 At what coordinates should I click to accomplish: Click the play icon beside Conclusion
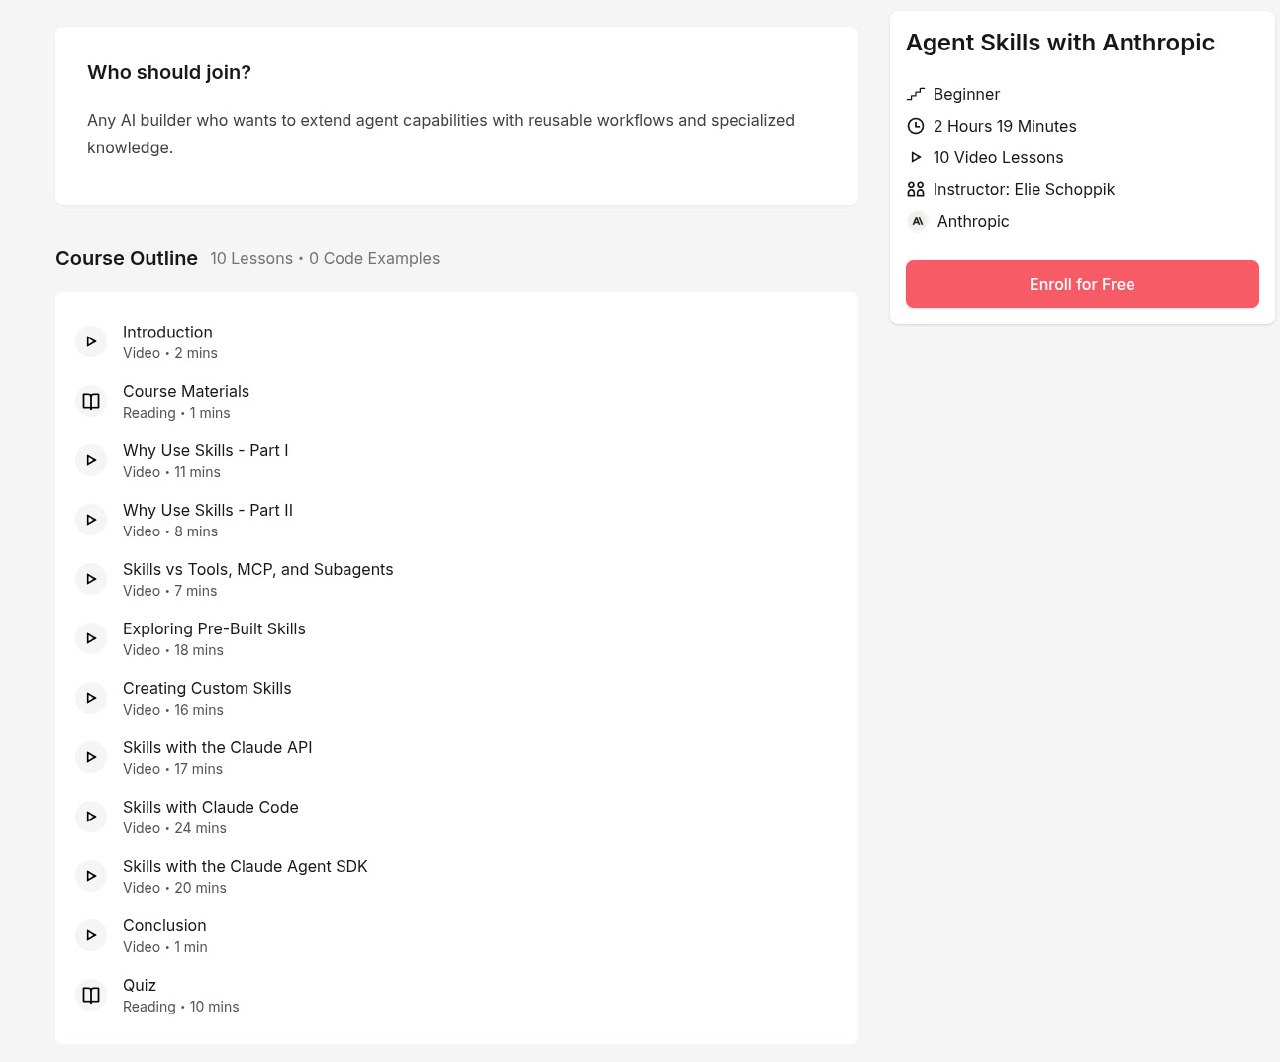point(91,935)
